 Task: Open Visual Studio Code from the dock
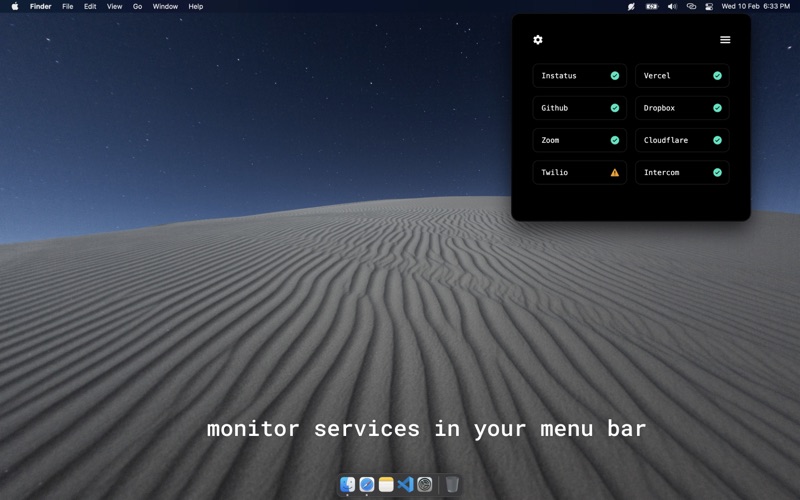pyautogui.click(x=406, y=484)
